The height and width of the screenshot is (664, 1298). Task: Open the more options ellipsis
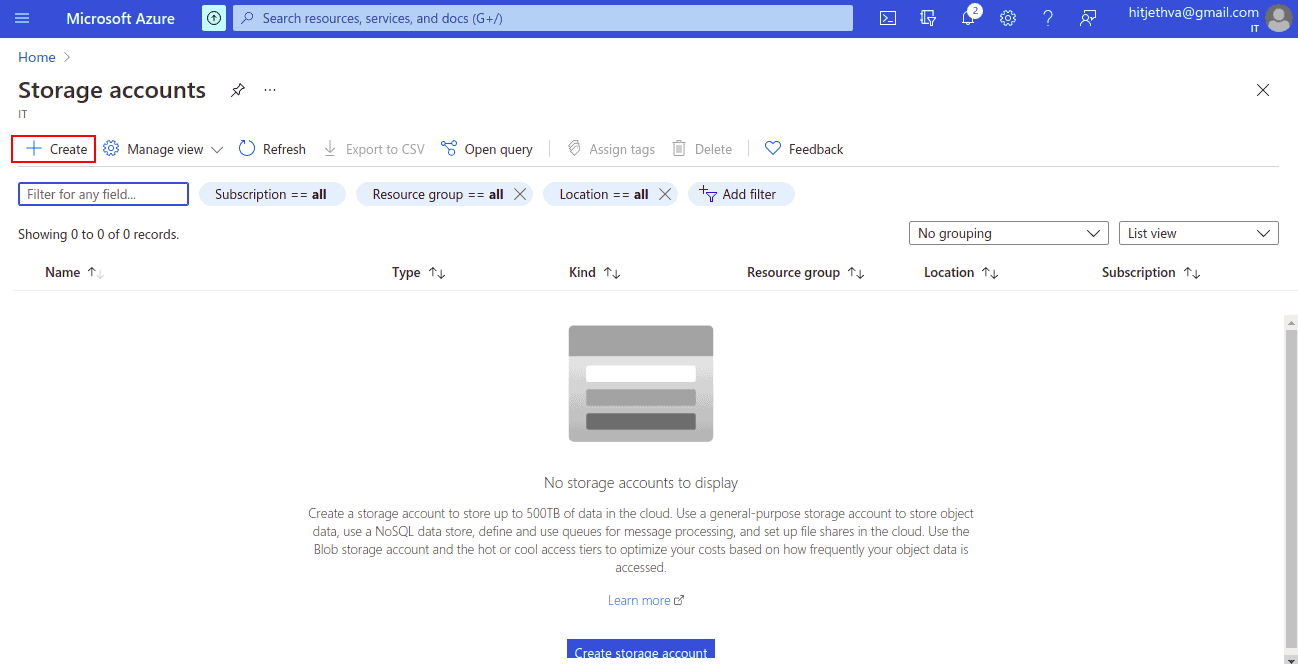pyautogui.click(x=270, y=90)
